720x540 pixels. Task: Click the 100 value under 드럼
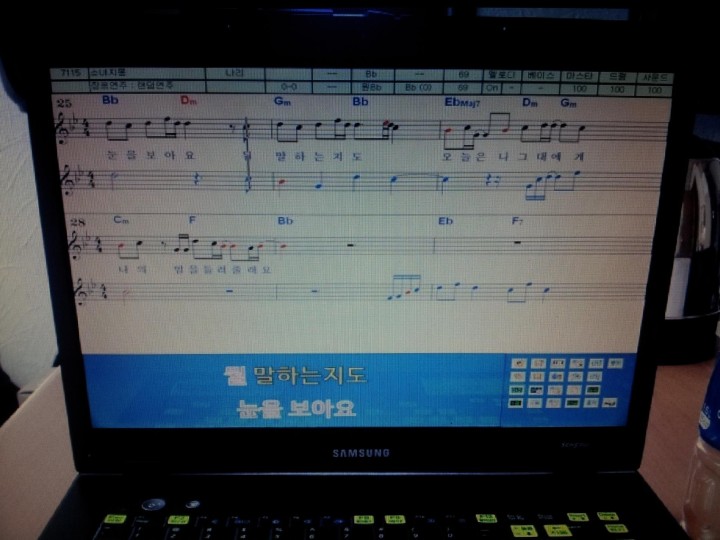pos(617,90)
